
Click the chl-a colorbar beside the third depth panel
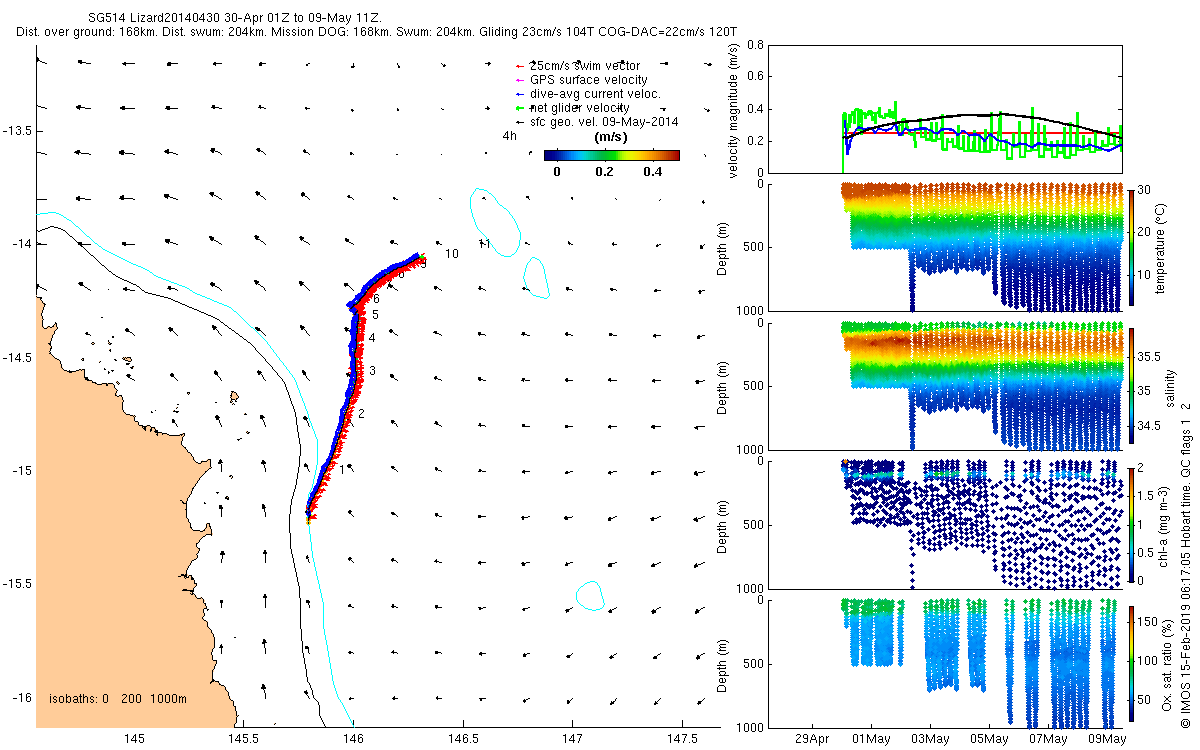tap(1133, 523)
